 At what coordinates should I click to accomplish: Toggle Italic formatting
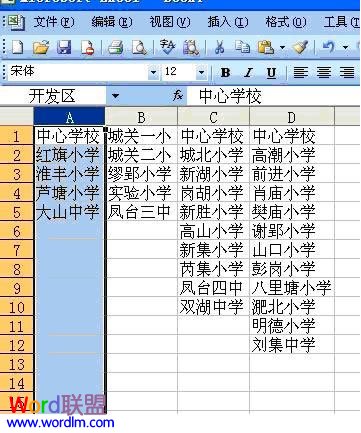248,72
